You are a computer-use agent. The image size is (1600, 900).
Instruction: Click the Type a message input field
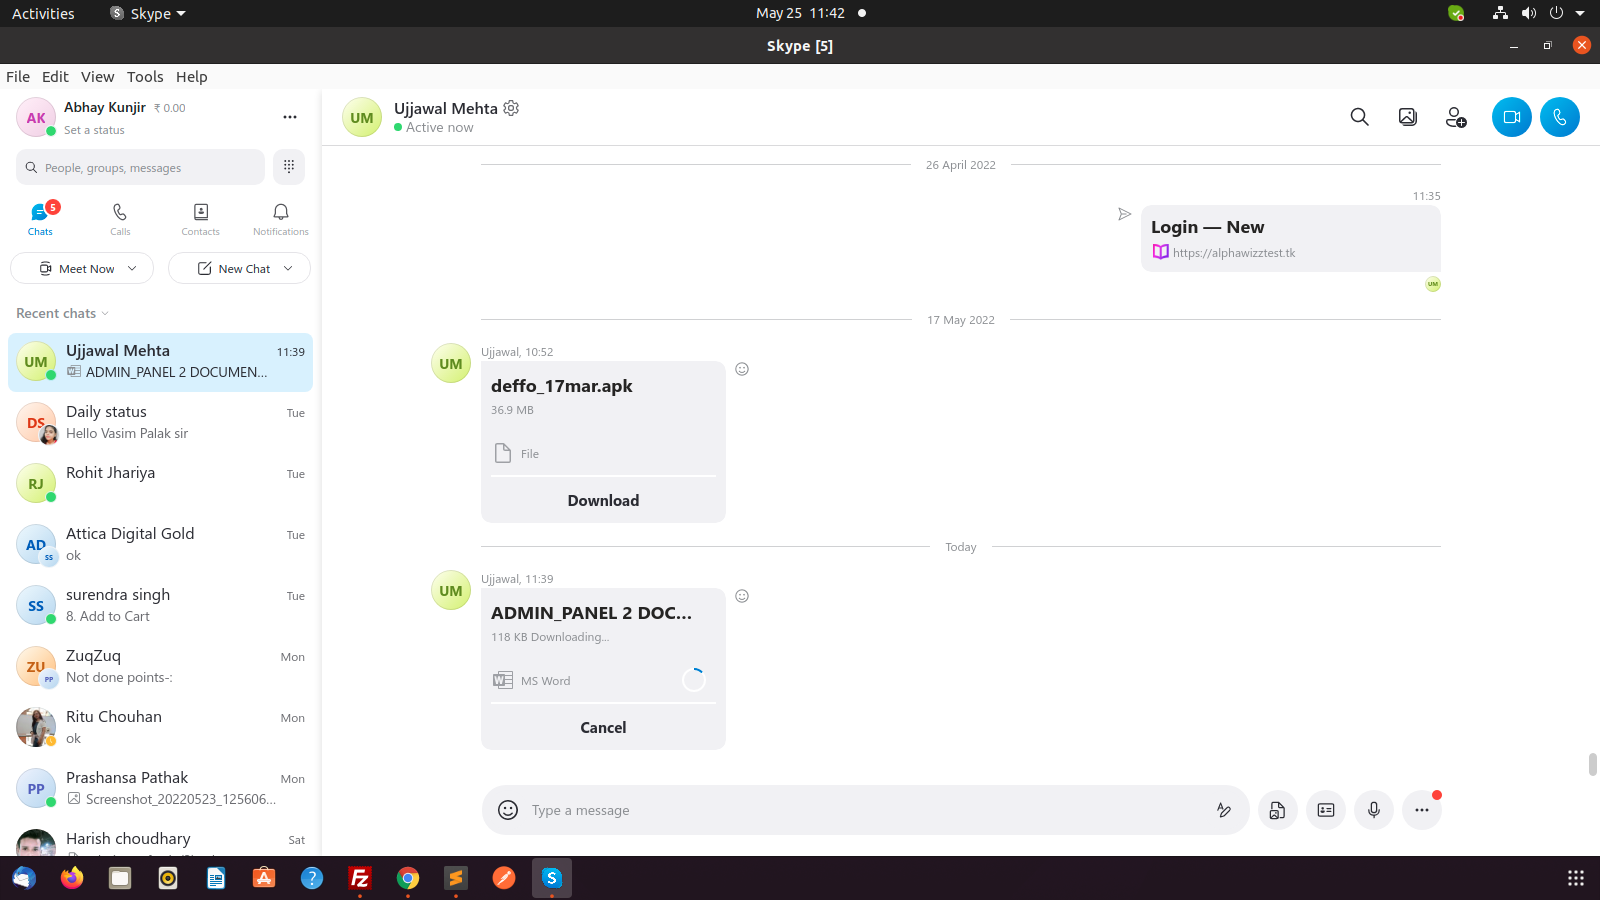click(x=865, y=810)
